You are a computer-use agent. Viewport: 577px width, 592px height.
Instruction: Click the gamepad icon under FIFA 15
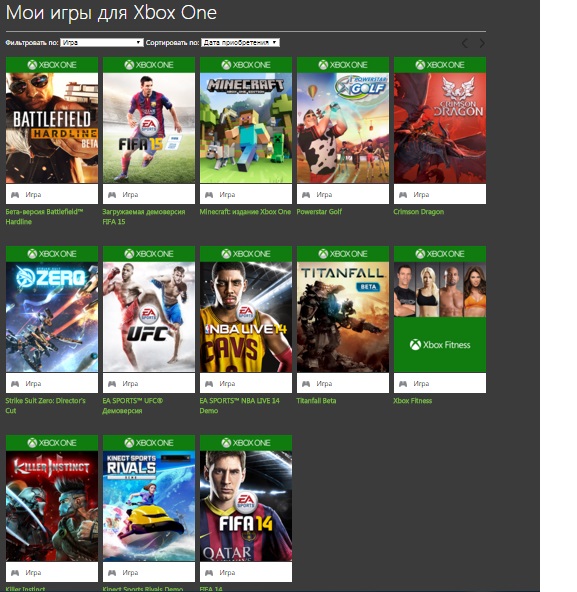point(112,195)
